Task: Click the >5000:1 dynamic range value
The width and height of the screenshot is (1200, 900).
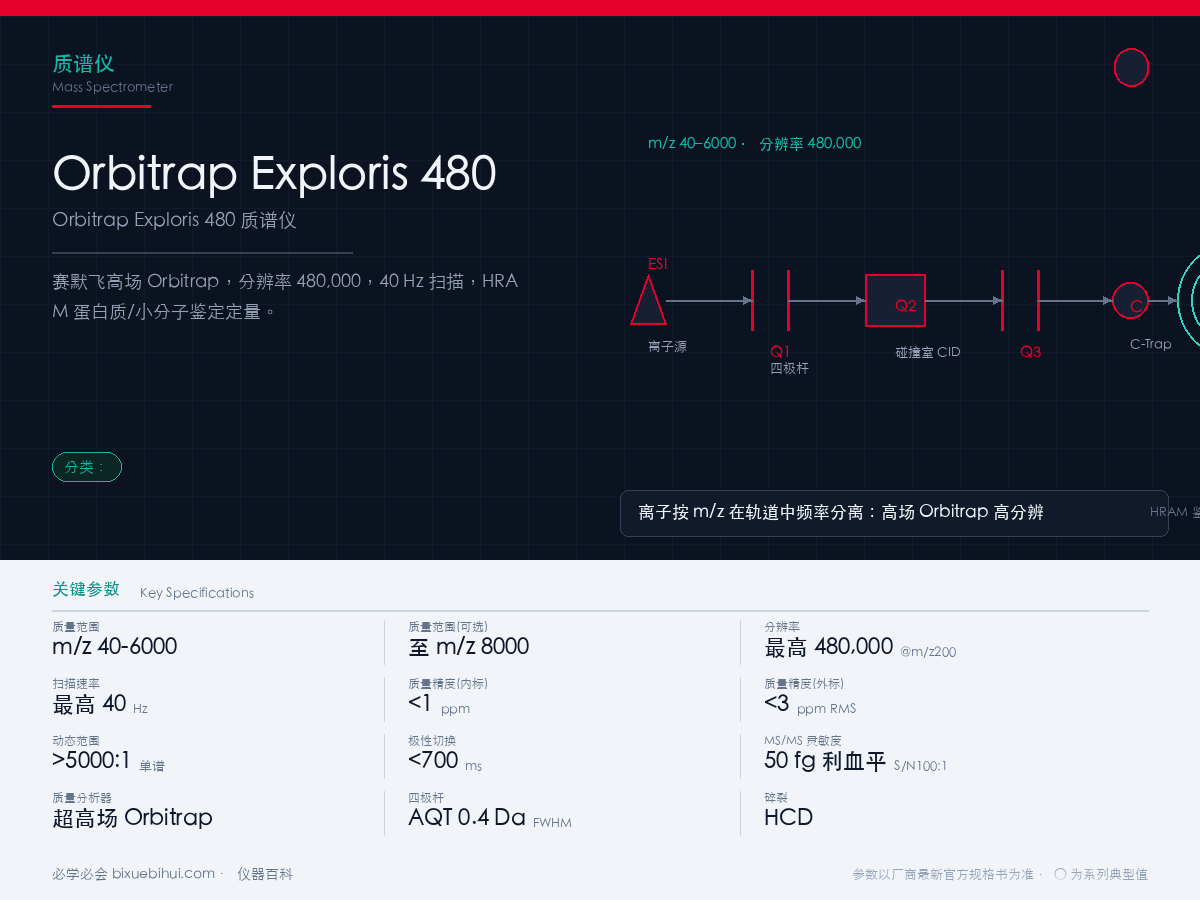Action: click(x=108, y=761)
